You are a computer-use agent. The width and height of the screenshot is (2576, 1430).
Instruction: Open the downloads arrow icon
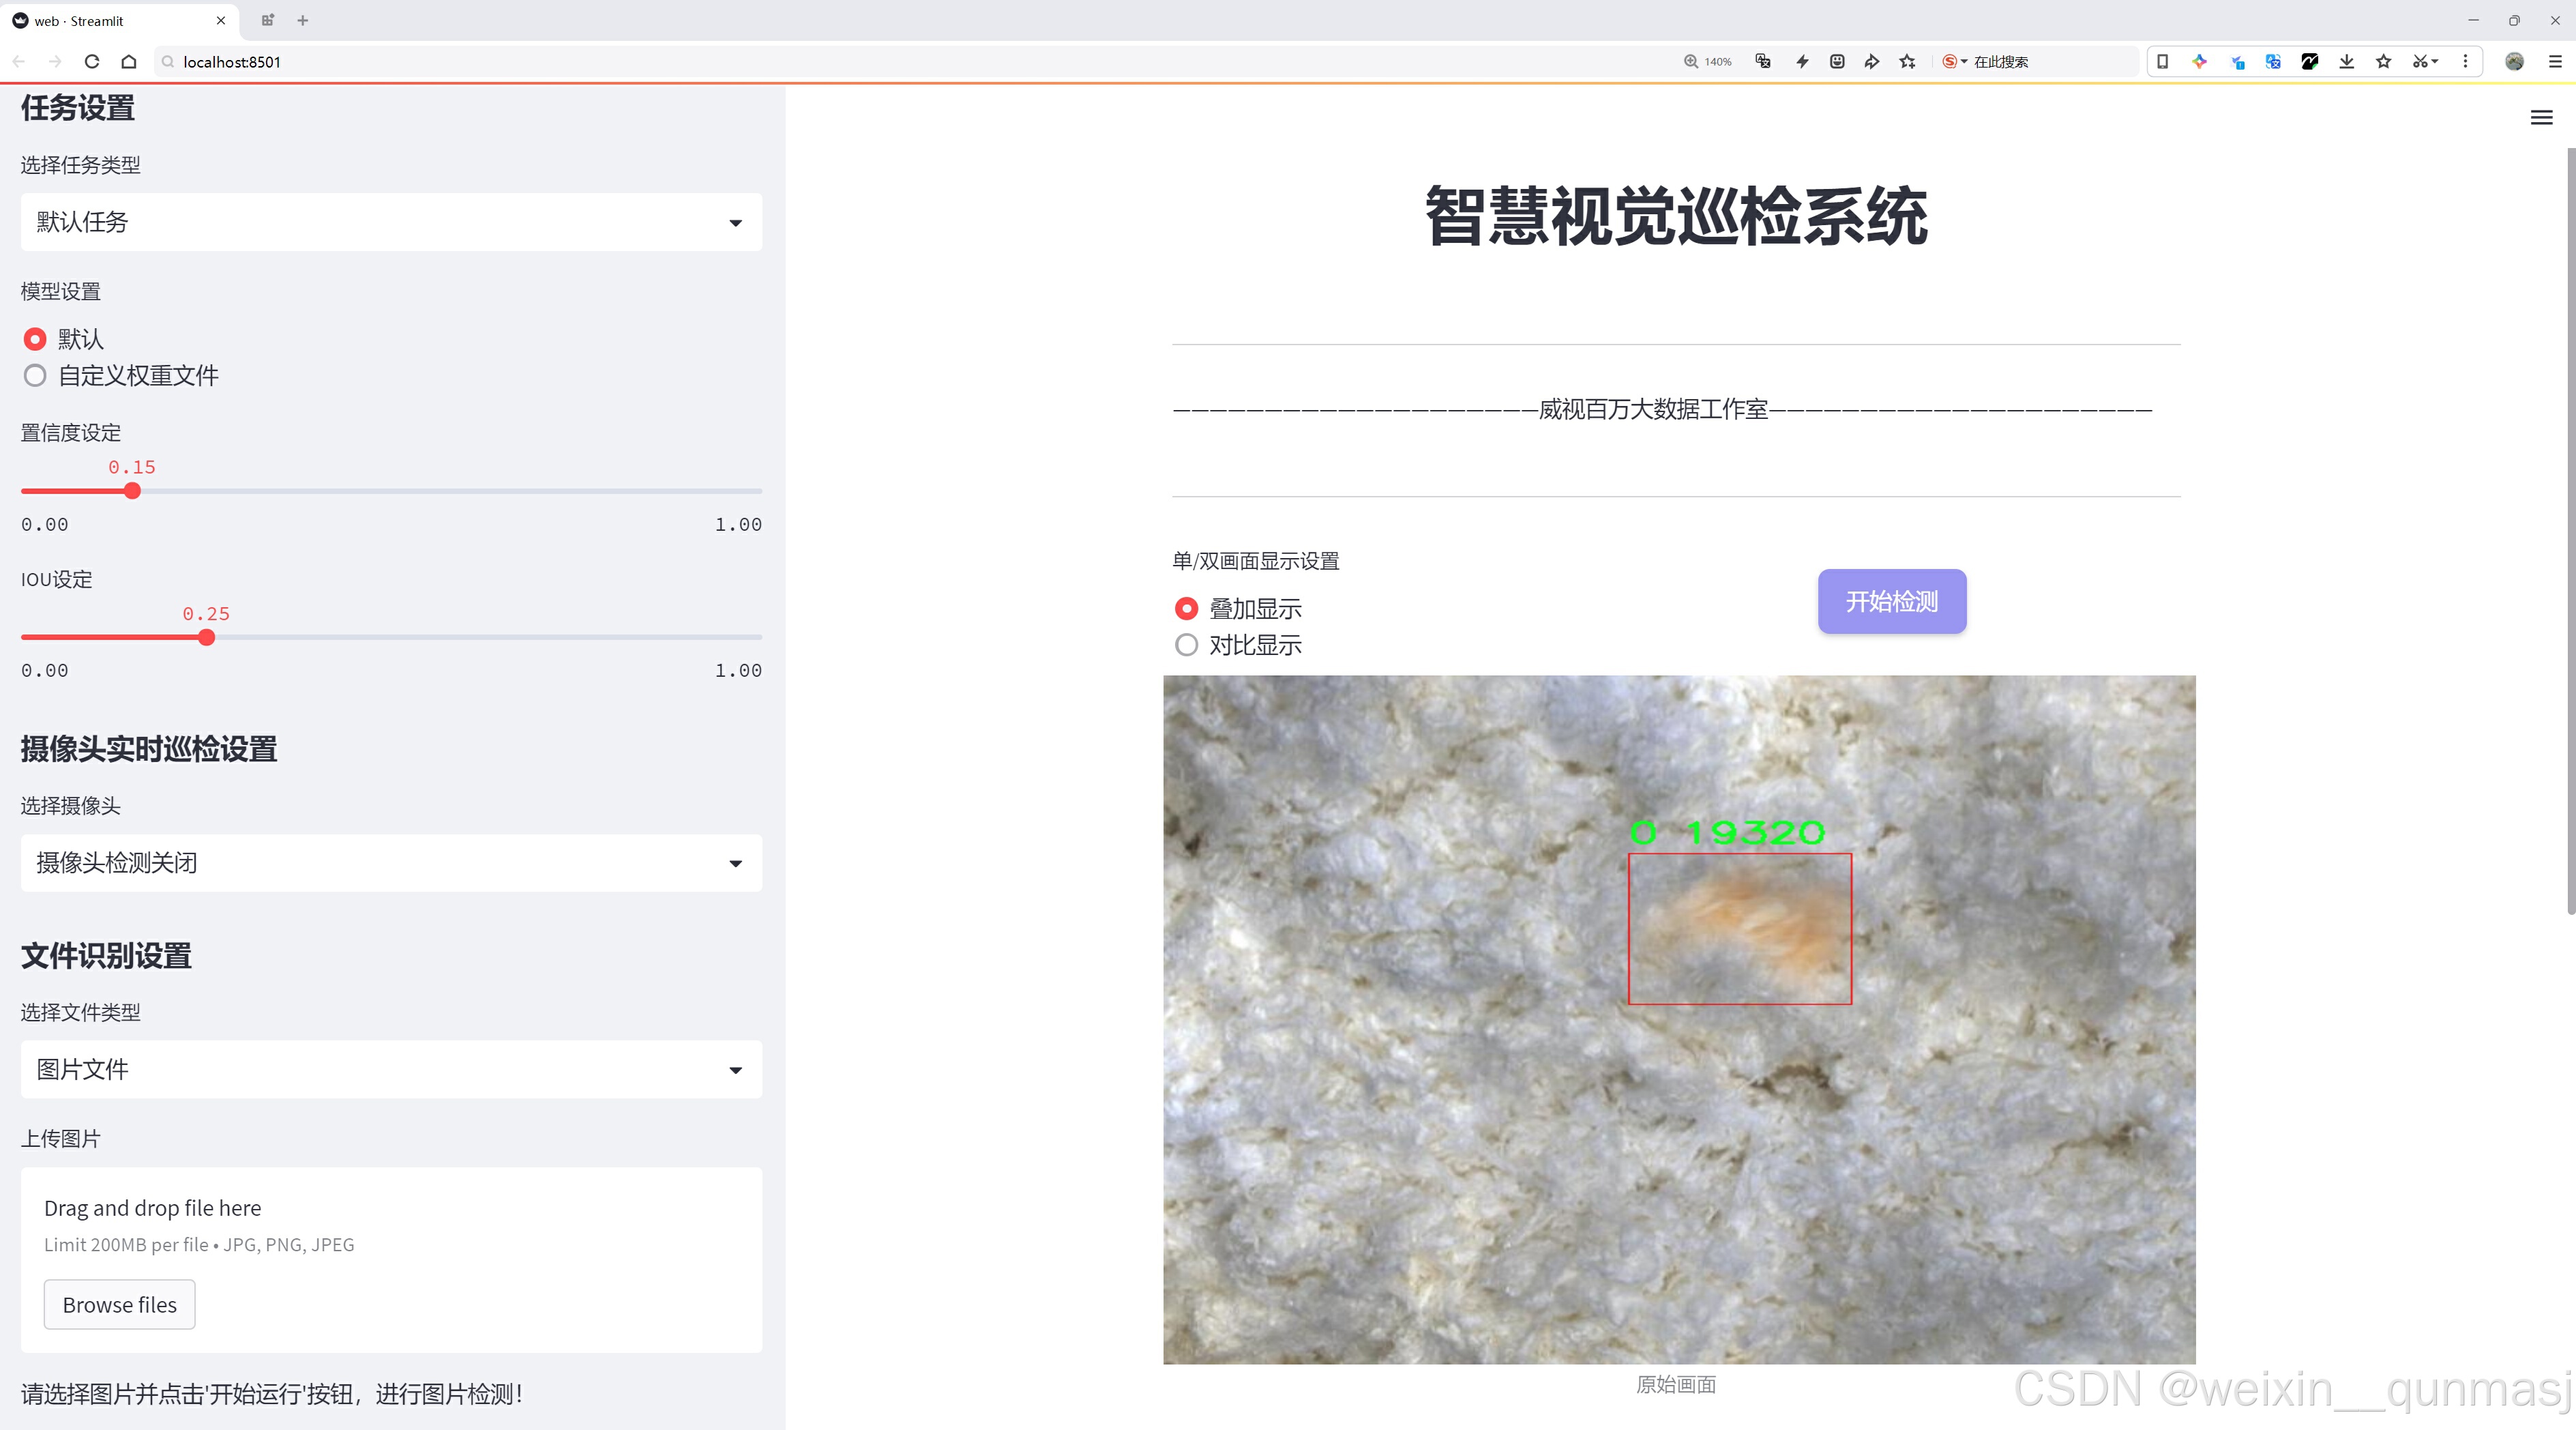pyautogui.click(x=2346, y=62)
